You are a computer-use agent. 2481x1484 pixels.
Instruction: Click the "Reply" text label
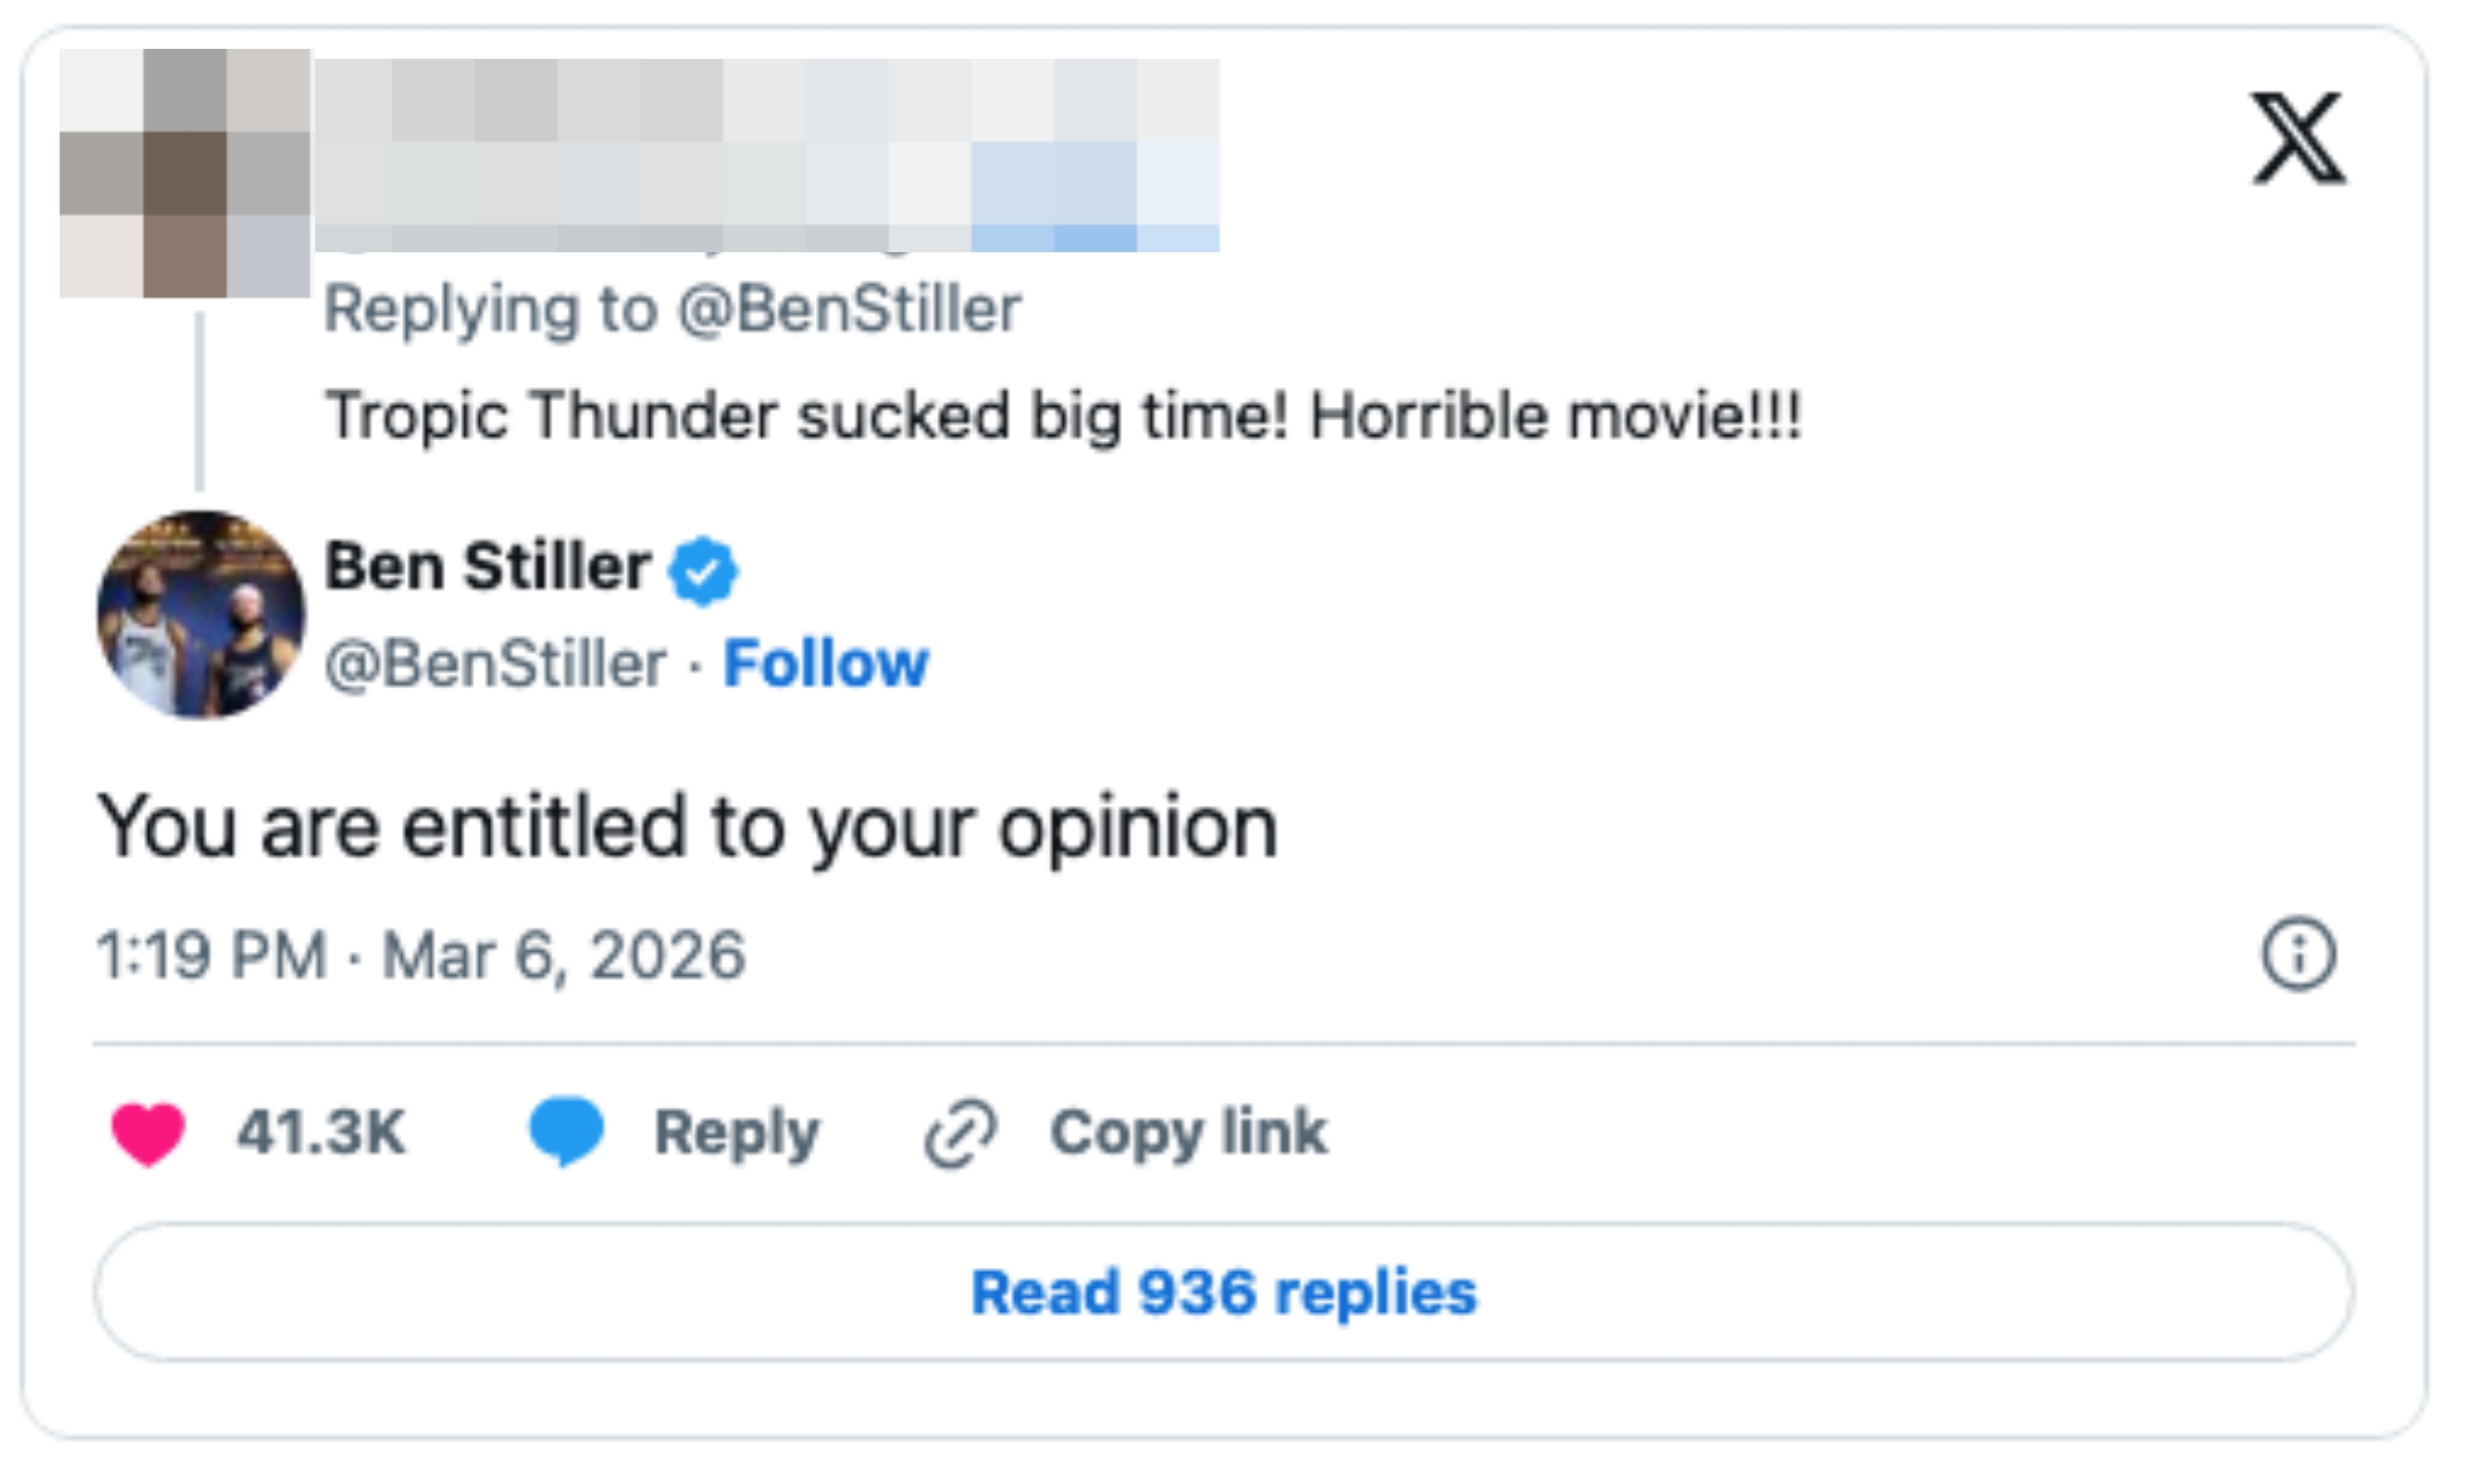click(x=736, y=1133)
